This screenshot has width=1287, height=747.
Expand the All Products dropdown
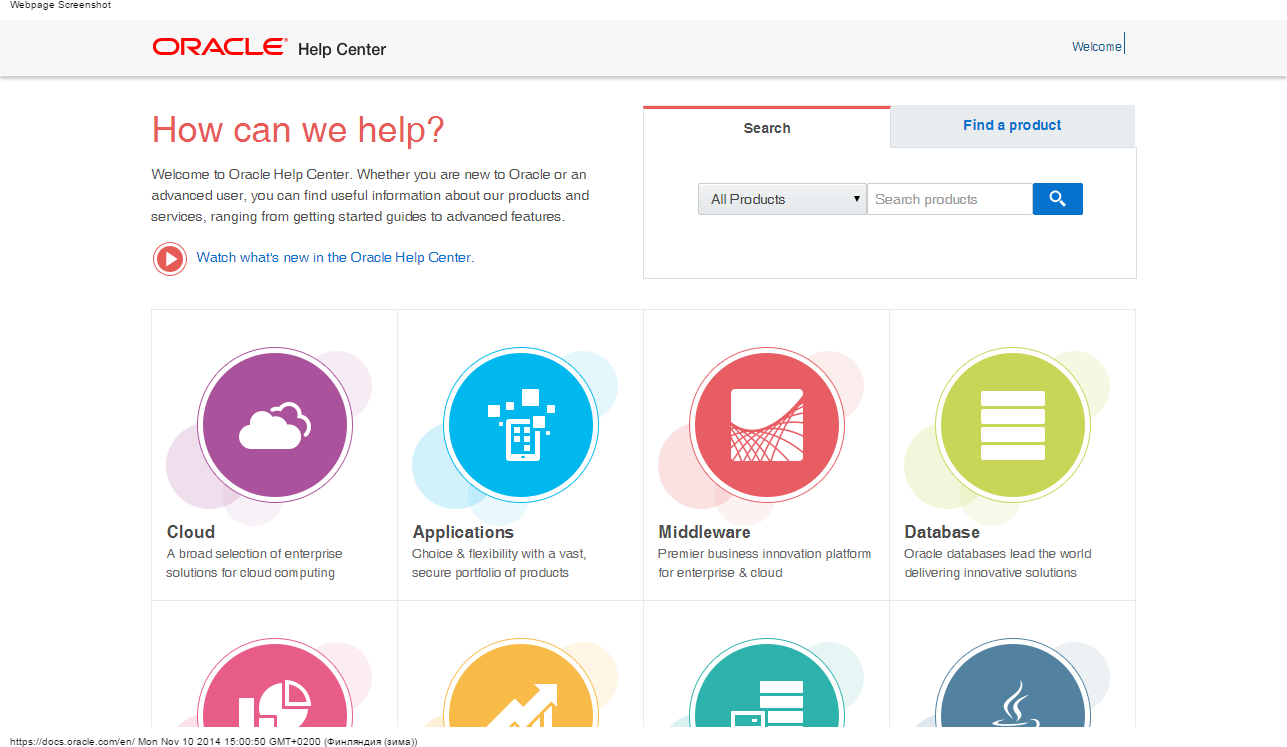[782, 199]
